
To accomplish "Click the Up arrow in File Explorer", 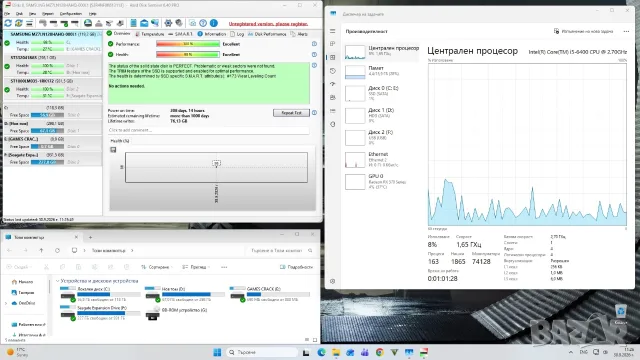I will pyautogui.click(x=41, y=250).
